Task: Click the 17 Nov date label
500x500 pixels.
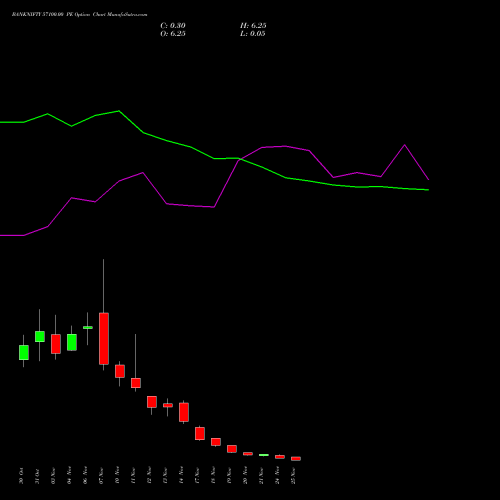Action: coord(197,476)
